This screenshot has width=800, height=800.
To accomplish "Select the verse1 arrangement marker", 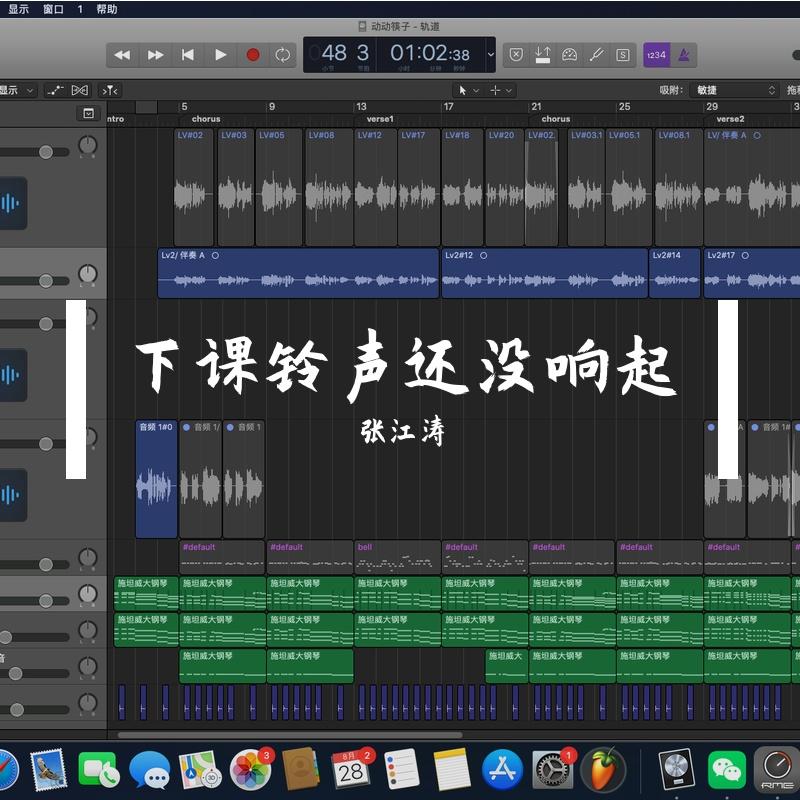I will (380, 119).
